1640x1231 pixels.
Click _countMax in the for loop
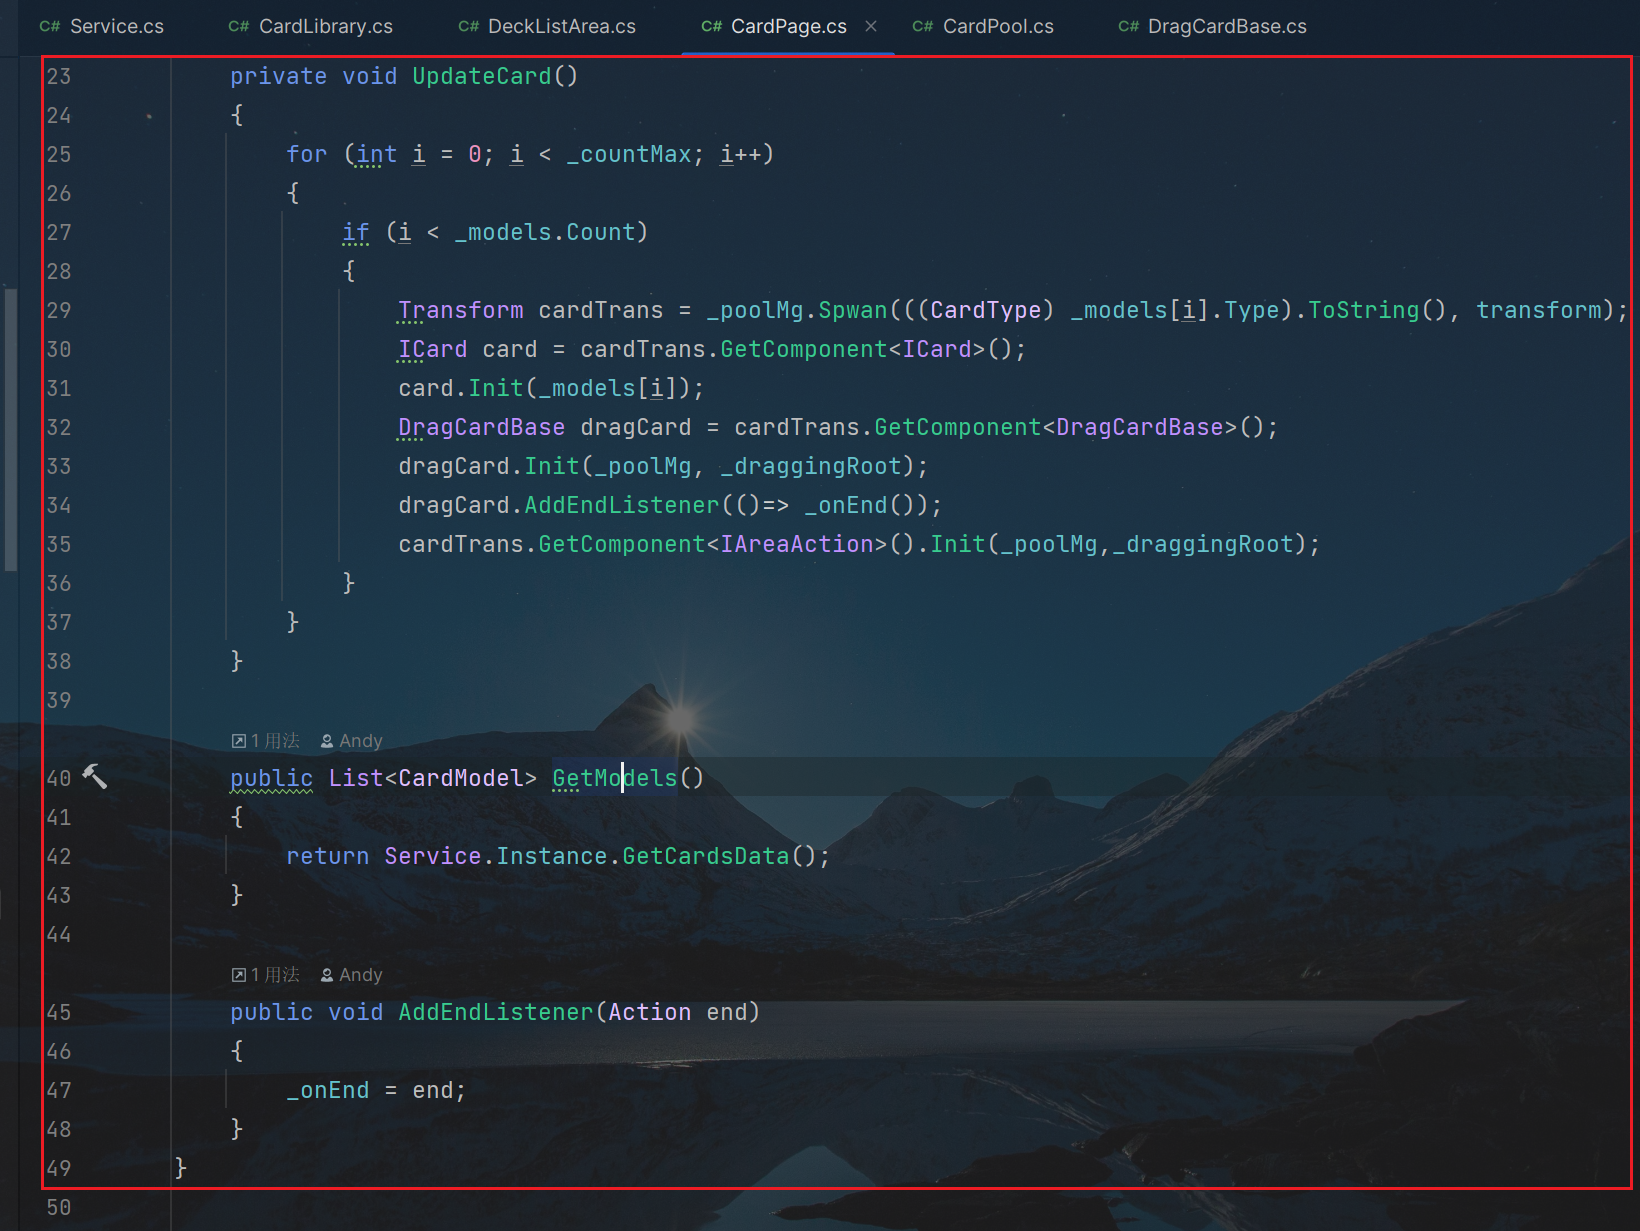pyautogui.click(x=629, y=154)
